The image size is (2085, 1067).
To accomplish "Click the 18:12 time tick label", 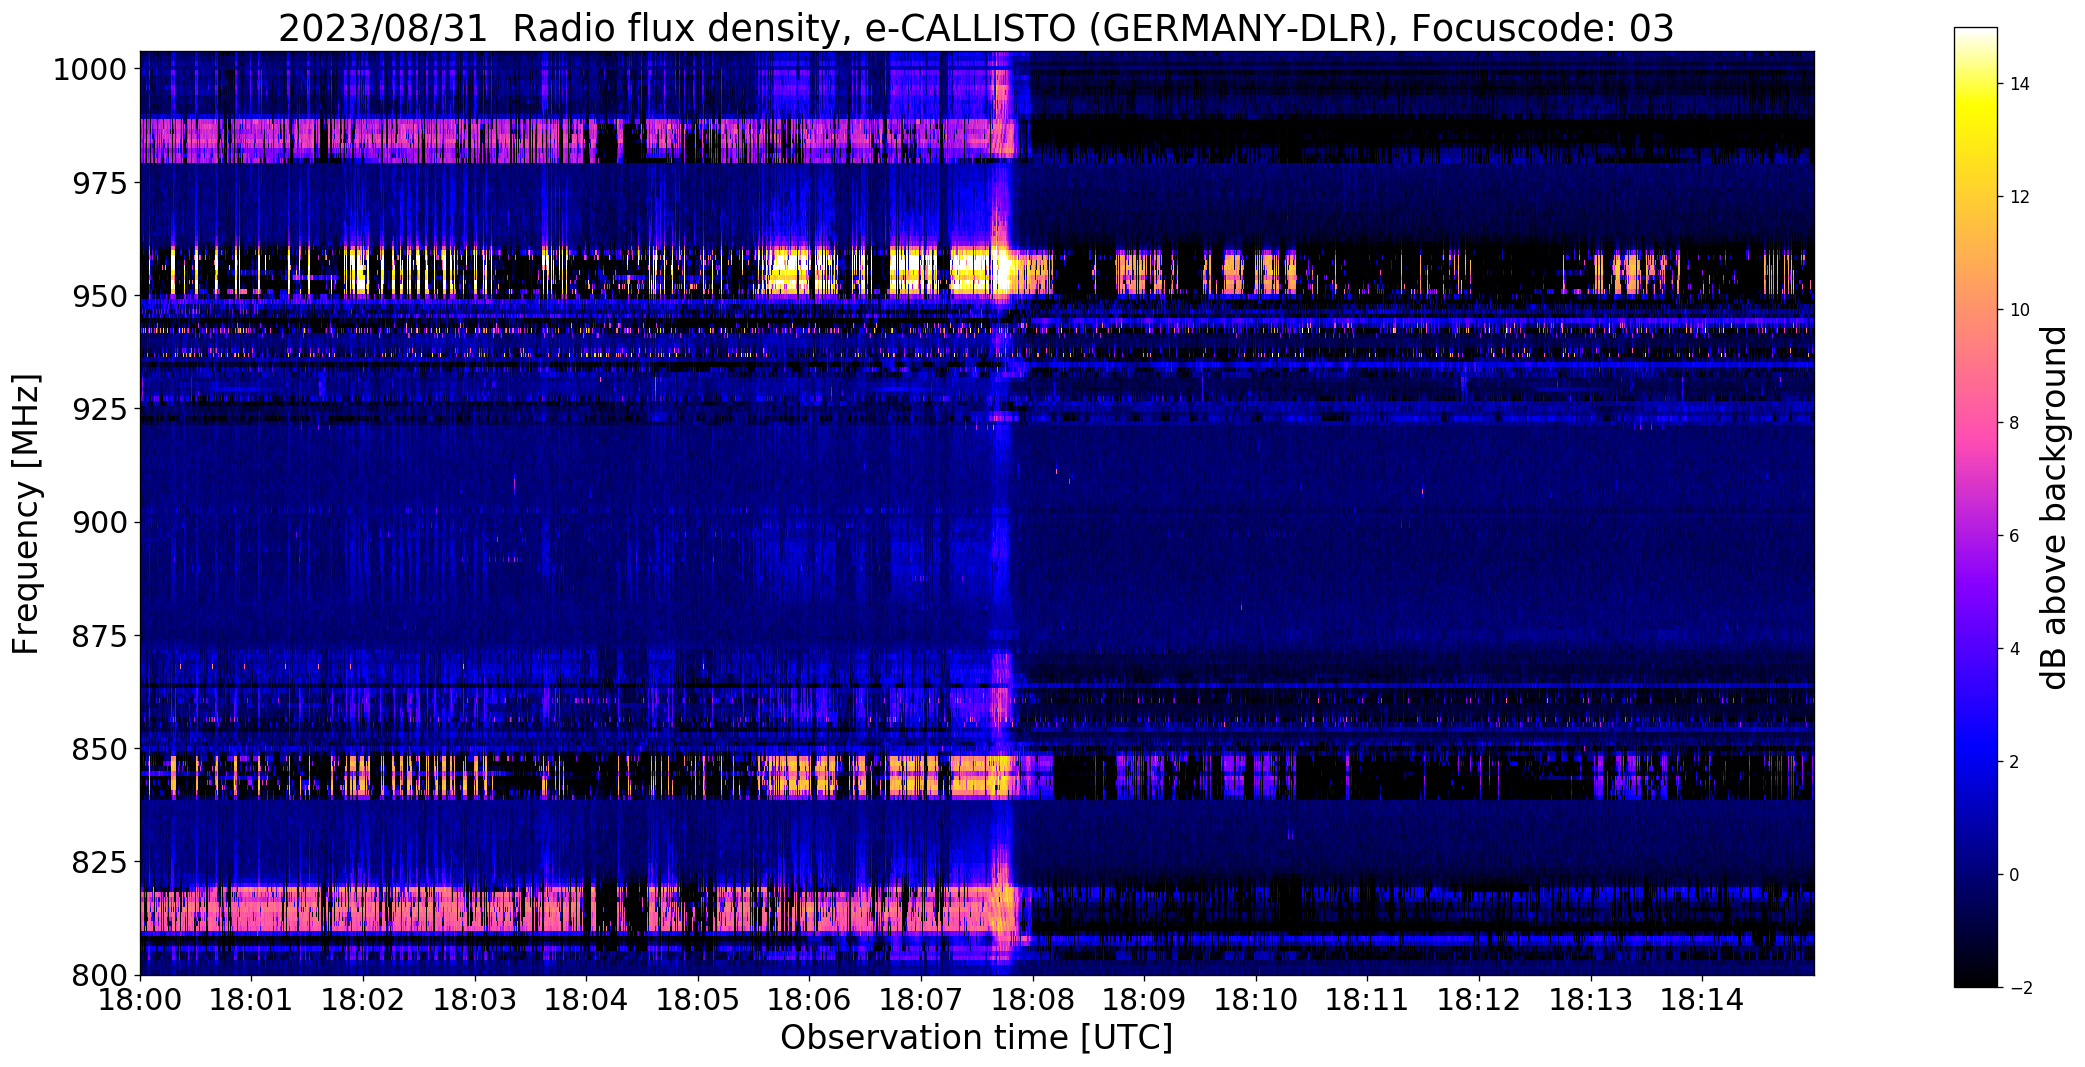I will (x=1480, y=1000).
